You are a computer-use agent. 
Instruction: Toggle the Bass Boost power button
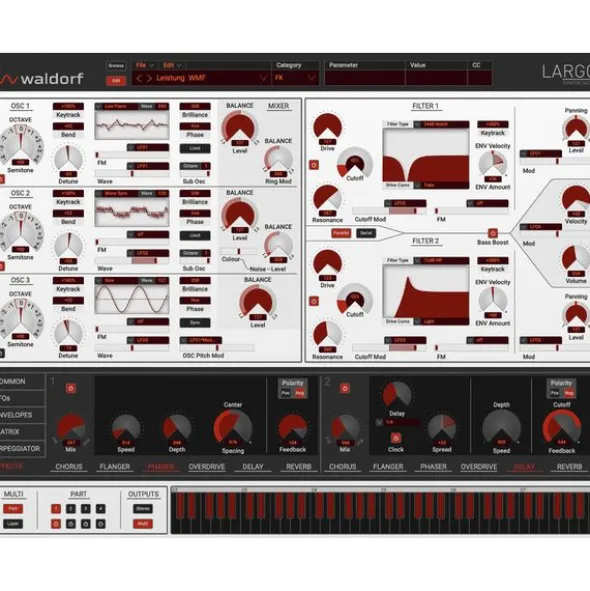coord(492,233)
